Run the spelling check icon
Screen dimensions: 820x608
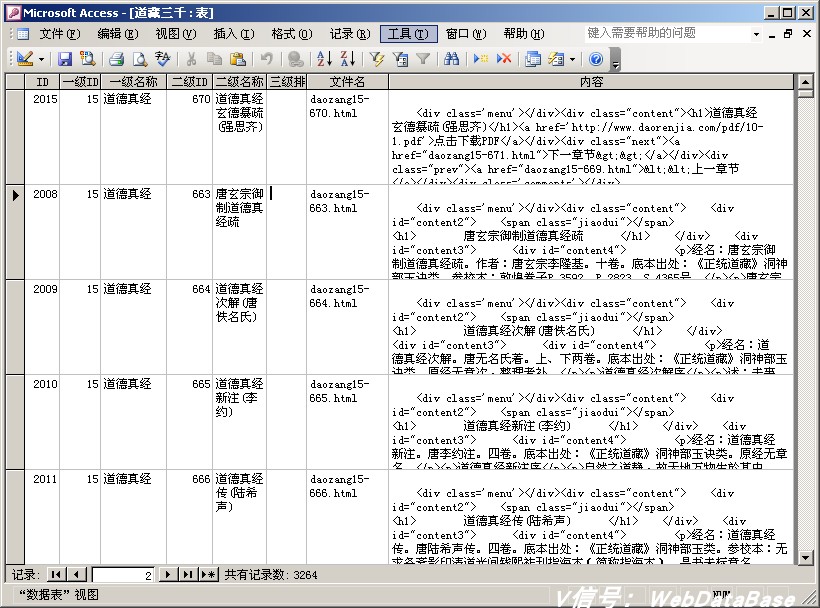click(x=163, y=59)
